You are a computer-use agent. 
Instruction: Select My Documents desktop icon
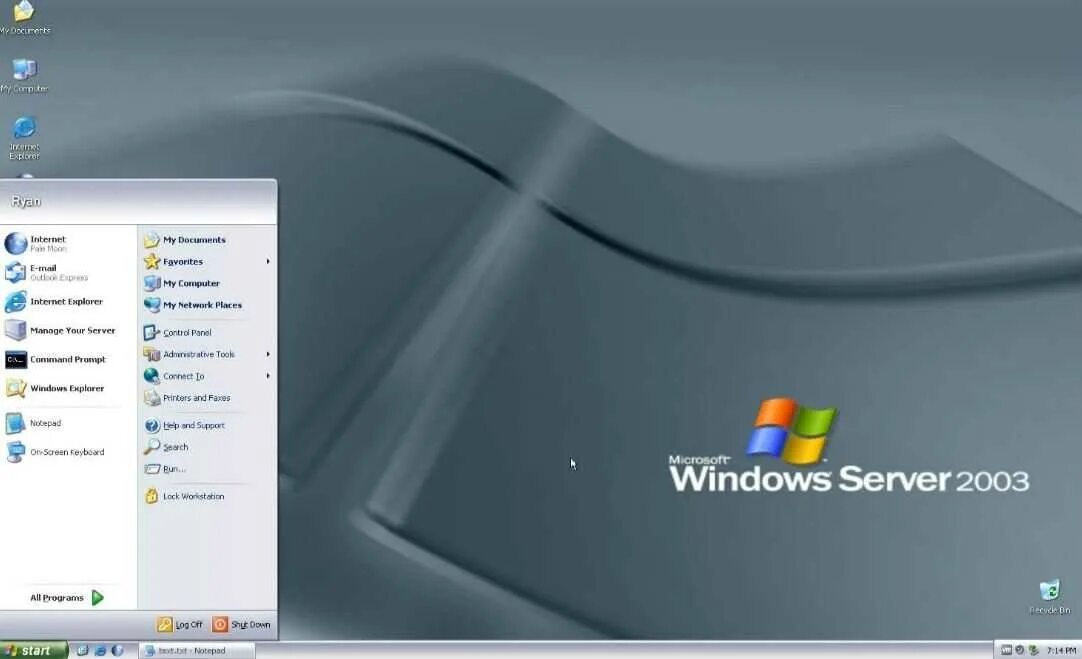point(24,18)
